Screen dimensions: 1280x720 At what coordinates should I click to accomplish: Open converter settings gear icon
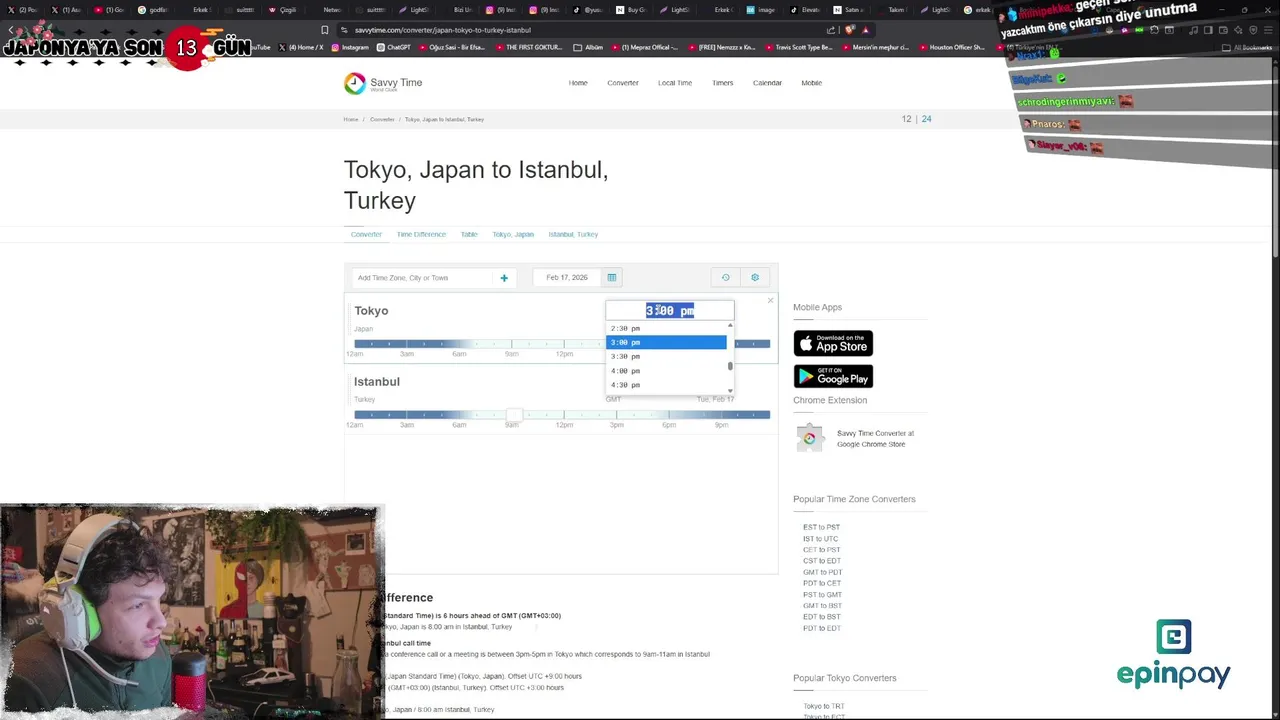755,277
